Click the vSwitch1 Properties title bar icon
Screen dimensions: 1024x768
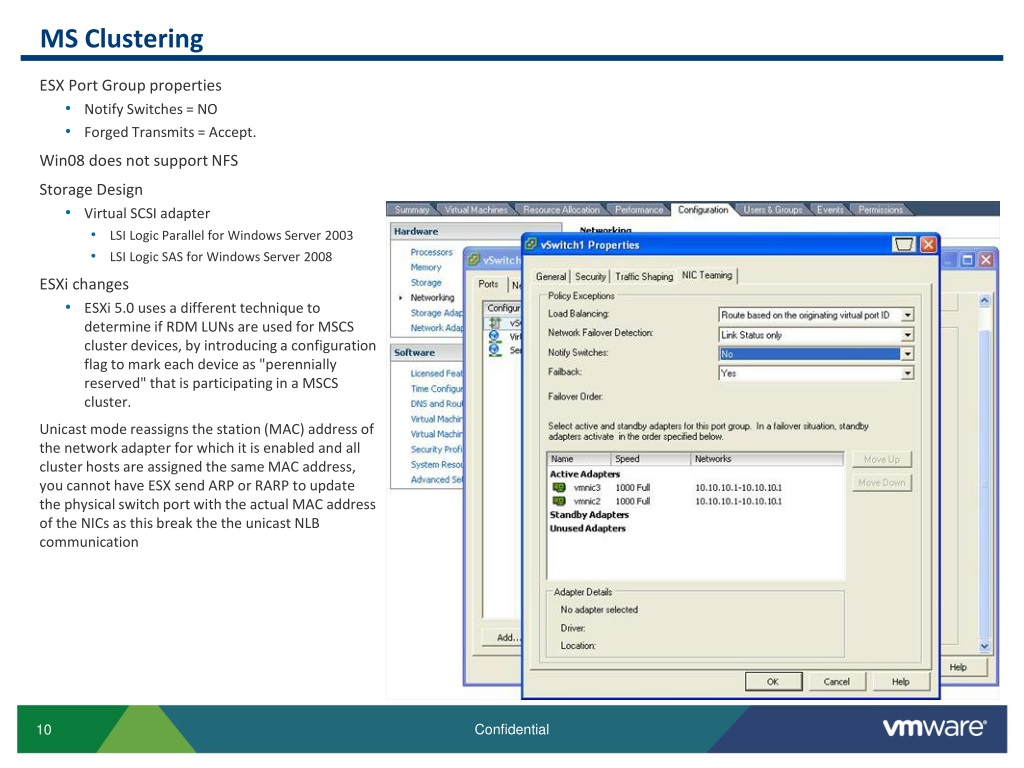pos(532,245)
